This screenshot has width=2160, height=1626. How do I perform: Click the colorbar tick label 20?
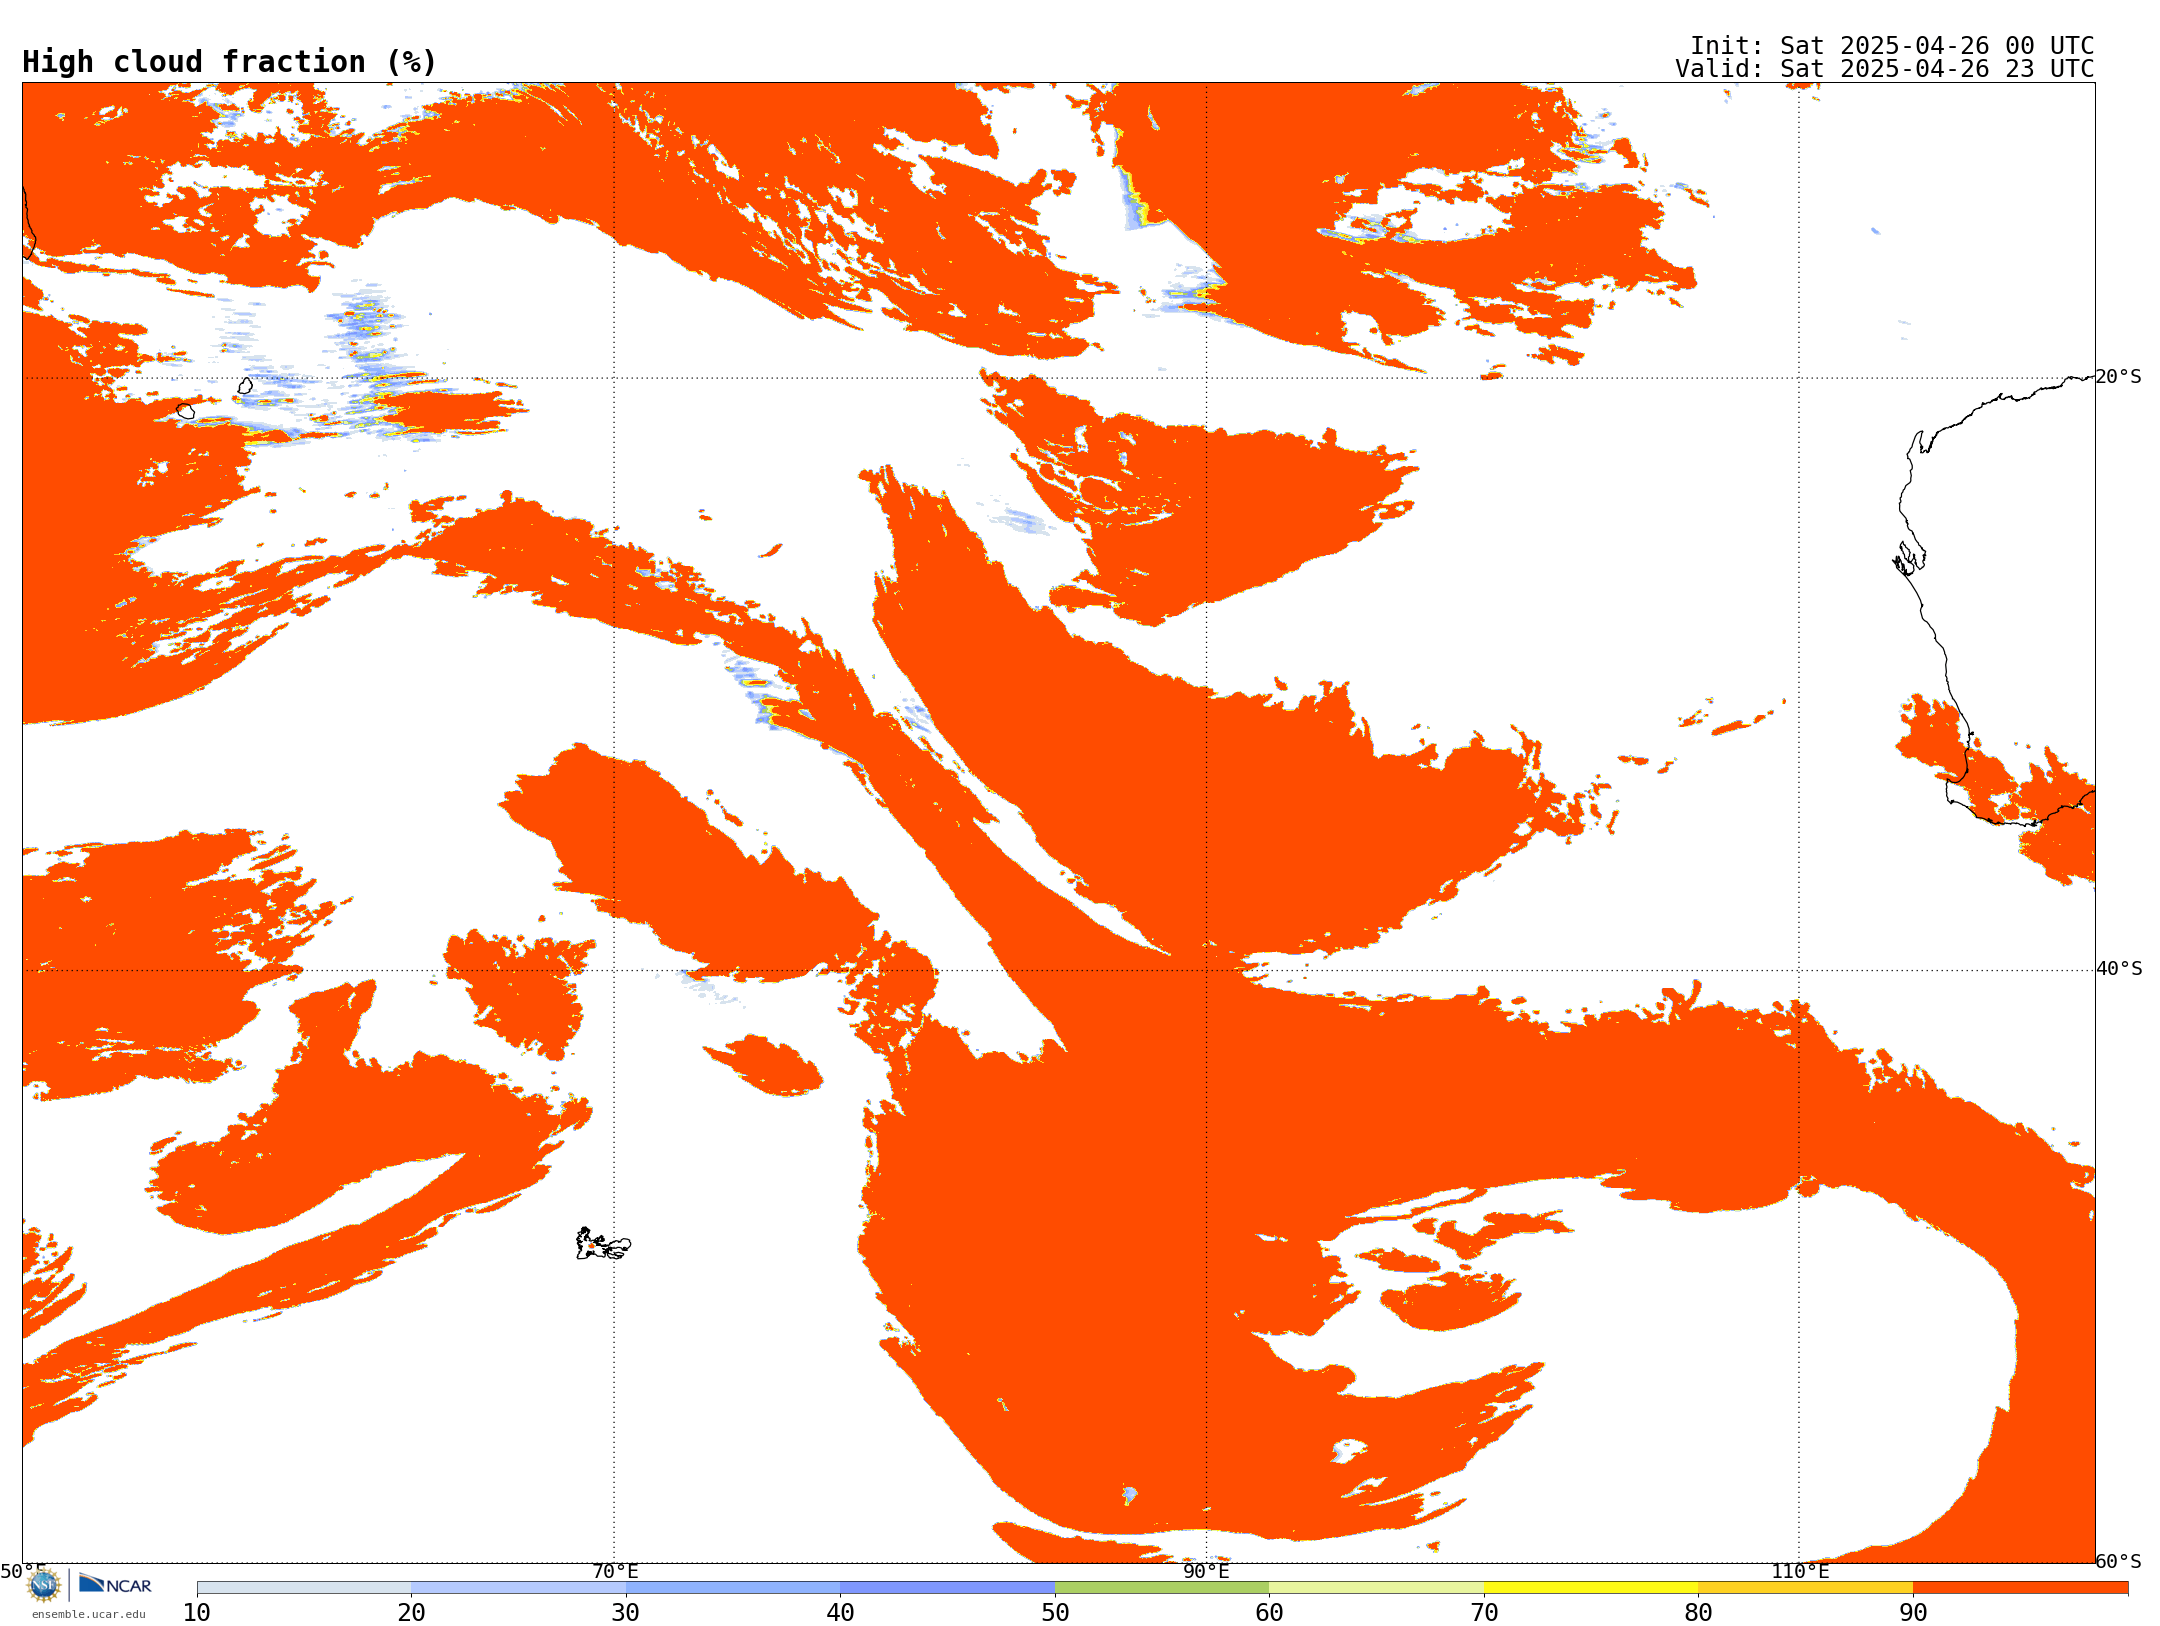[411, 1612]
